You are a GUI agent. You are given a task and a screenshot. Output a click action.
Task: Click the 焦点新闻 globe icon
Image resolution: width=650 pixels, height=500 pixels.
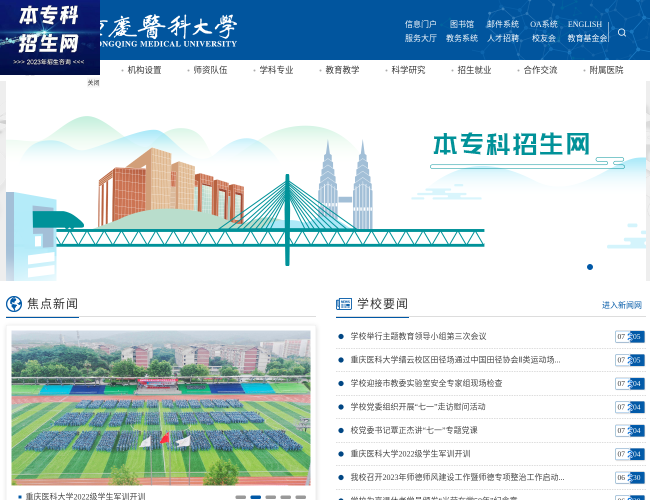tap(14, 304)
